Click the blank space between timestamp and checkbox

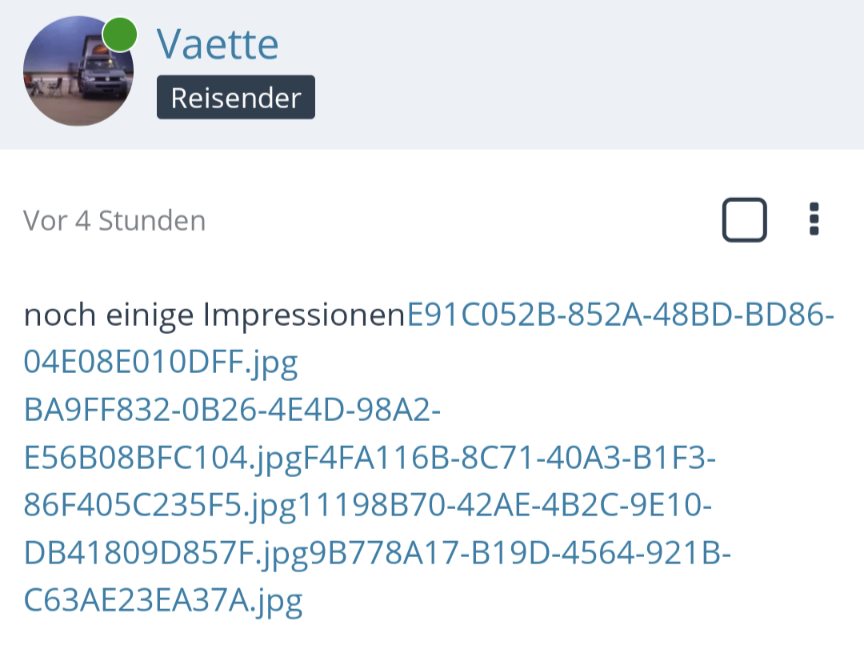coord(460,220)
